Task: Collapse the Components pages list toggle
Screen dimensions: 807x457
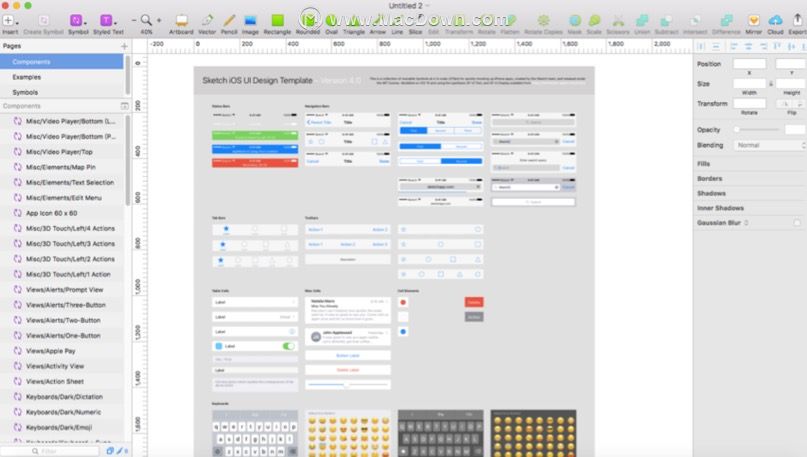Action: pos(125,106)
